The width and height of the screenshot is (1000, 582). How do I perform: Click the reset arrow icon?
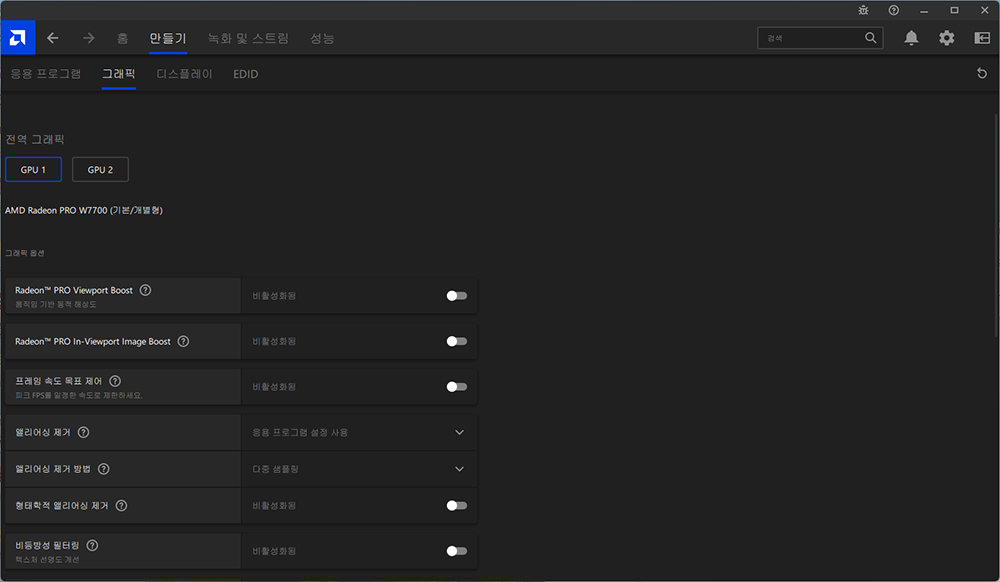(981, 74)
